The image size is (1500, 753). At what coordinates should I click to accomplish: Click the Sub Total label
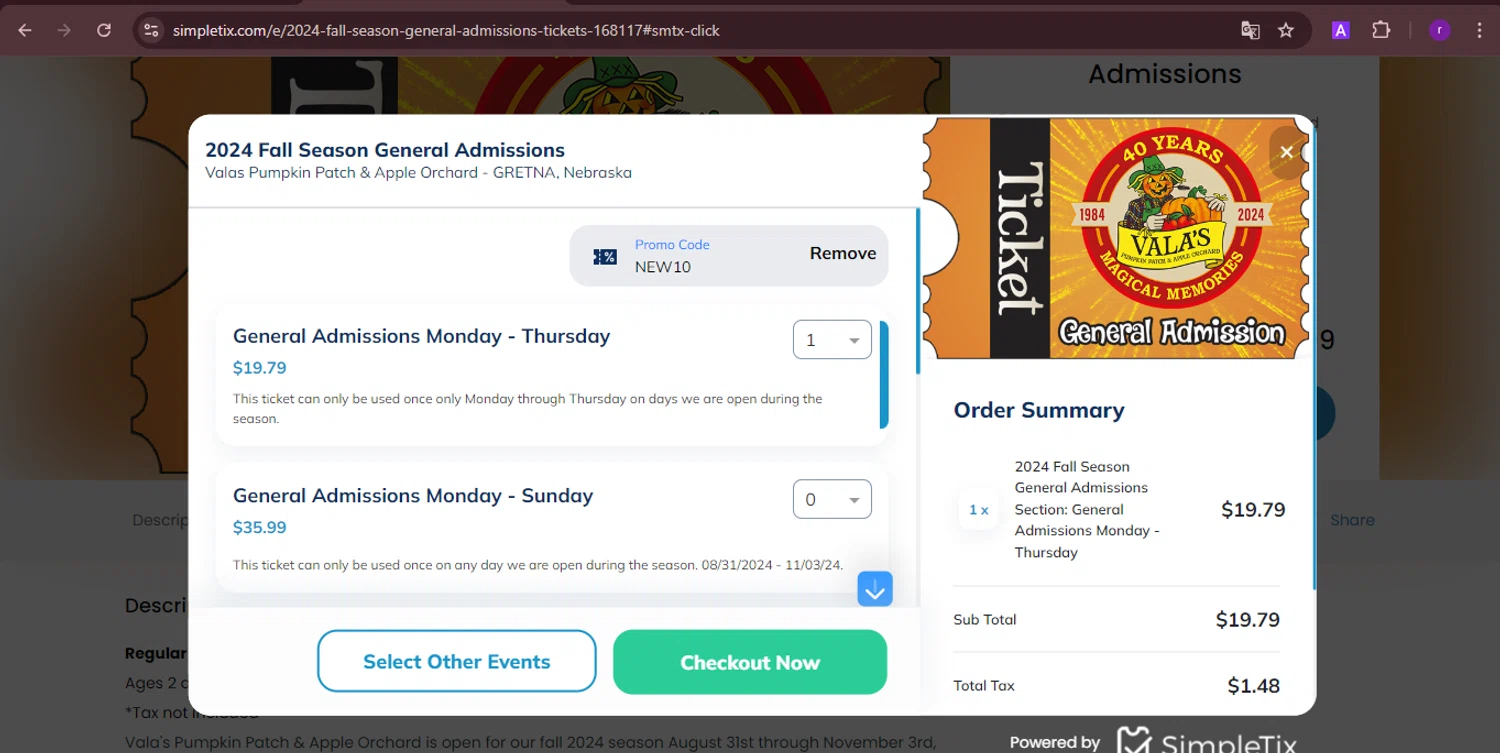pos(985,620)
